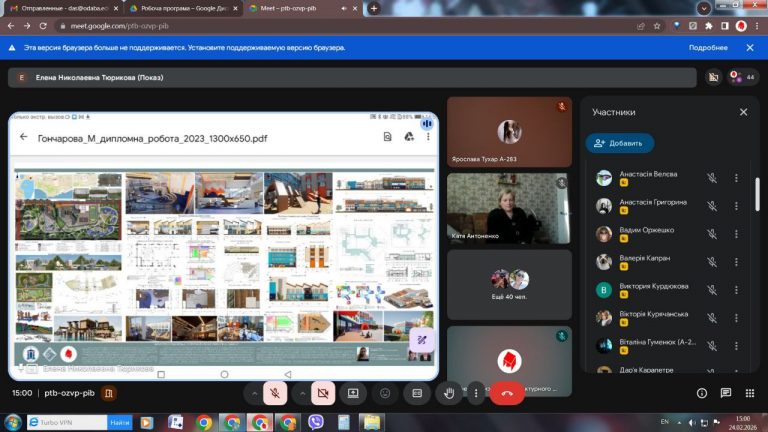Click the Добавить participants button
The width and height of the screenshot is (768, 432).
pyautogui.click(x=620, y=143)
